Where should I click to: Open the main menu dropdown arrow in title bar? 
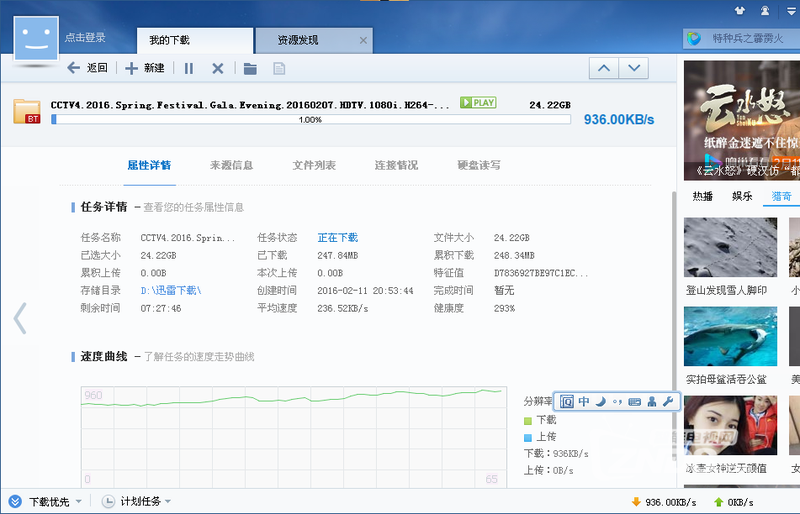(x=791, y=11)
